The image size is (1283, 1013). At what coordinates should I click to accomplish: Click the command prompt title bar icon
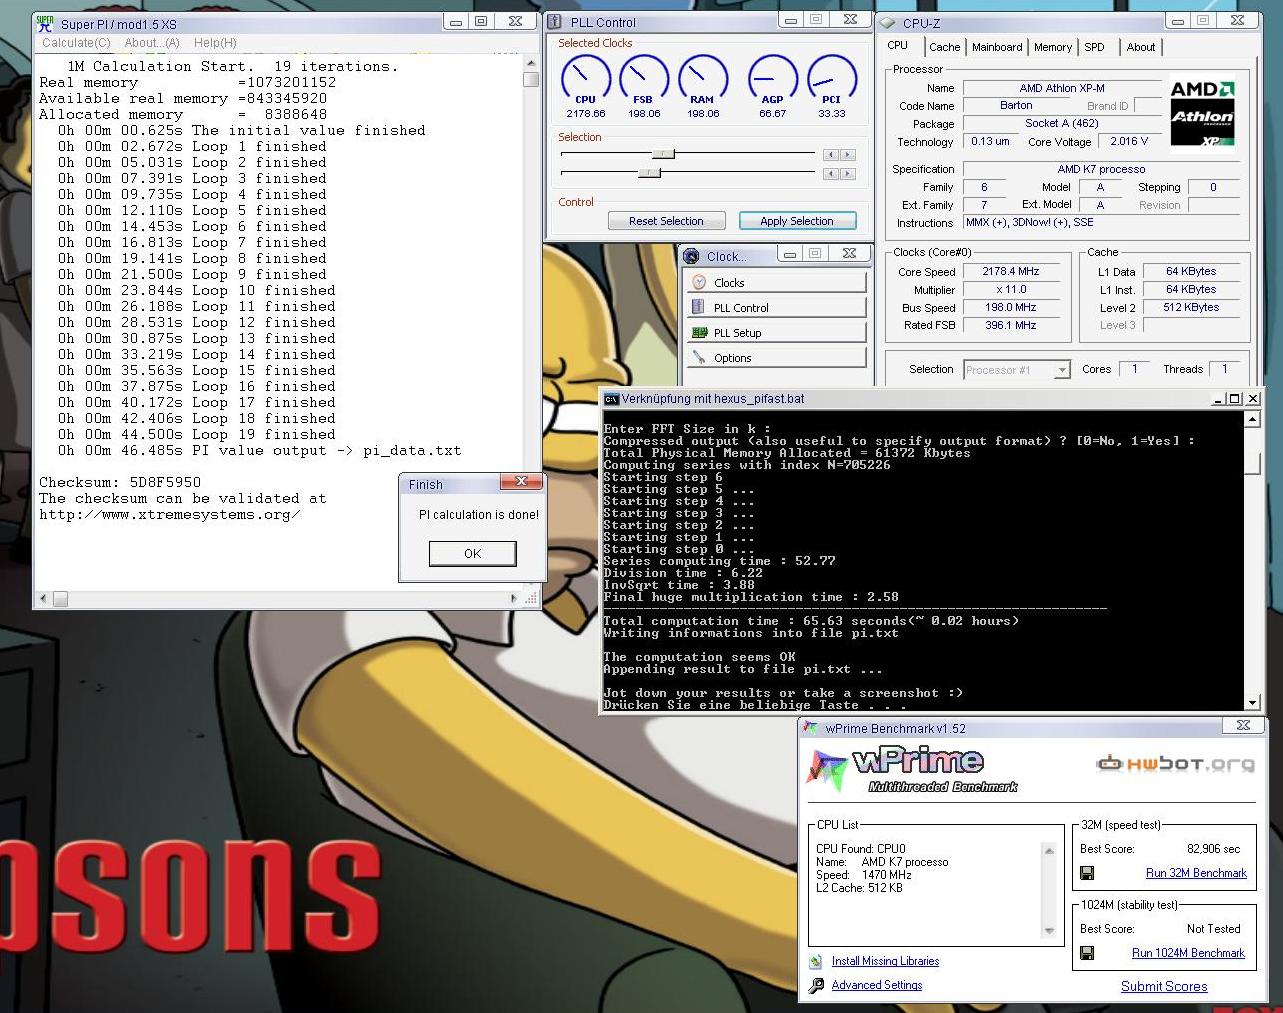click(611, 398)
